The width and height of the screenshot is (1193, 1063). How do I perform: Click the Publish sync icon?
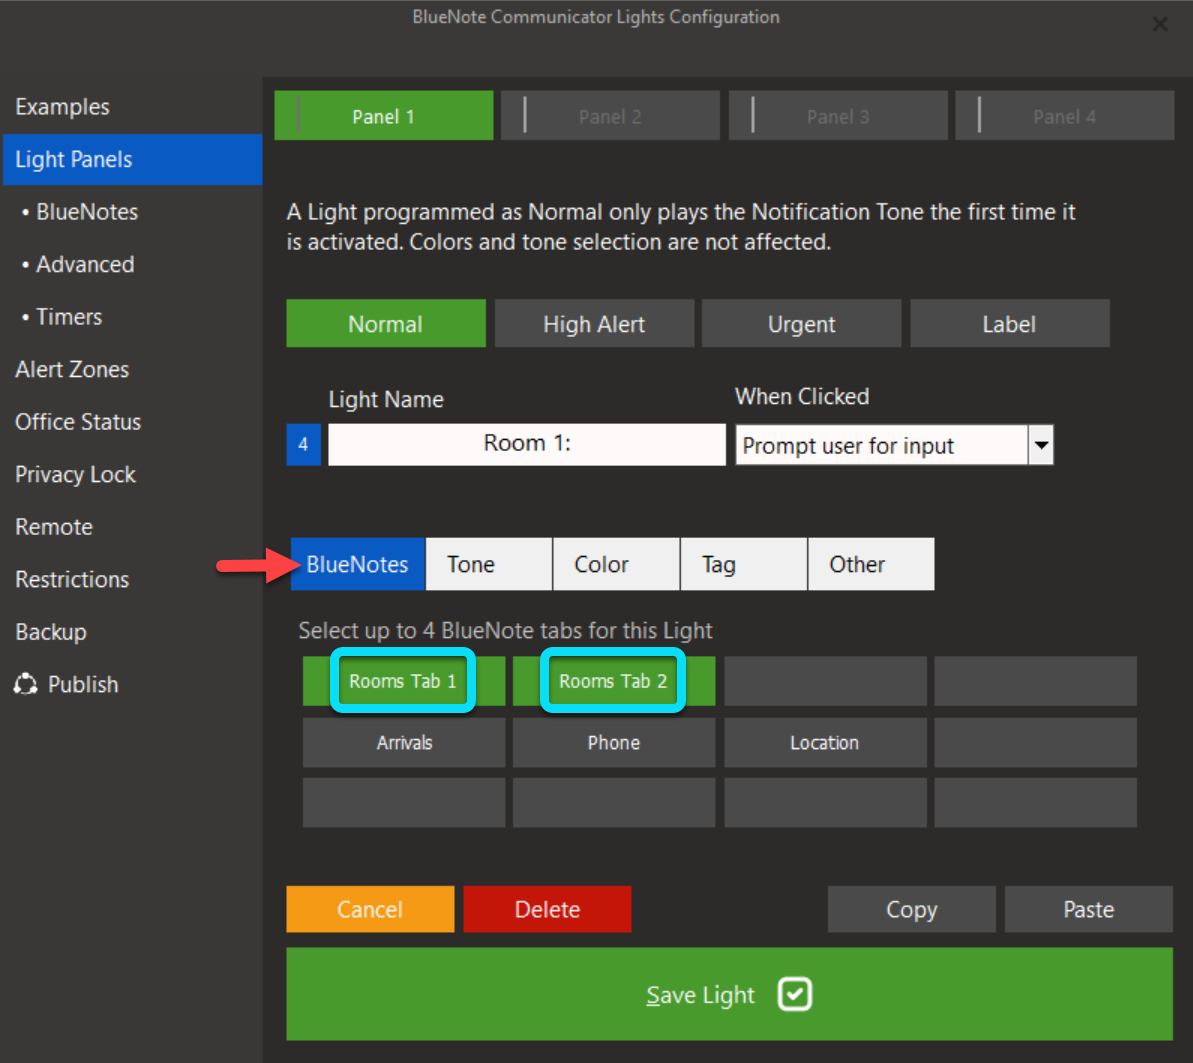tap(25, 684)
